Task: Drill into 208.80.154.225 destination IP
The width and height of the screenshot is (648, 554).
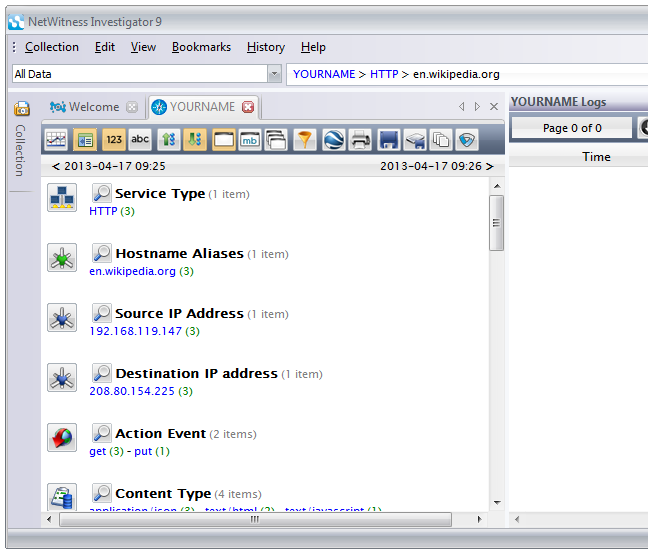Action: click(132, 391)
